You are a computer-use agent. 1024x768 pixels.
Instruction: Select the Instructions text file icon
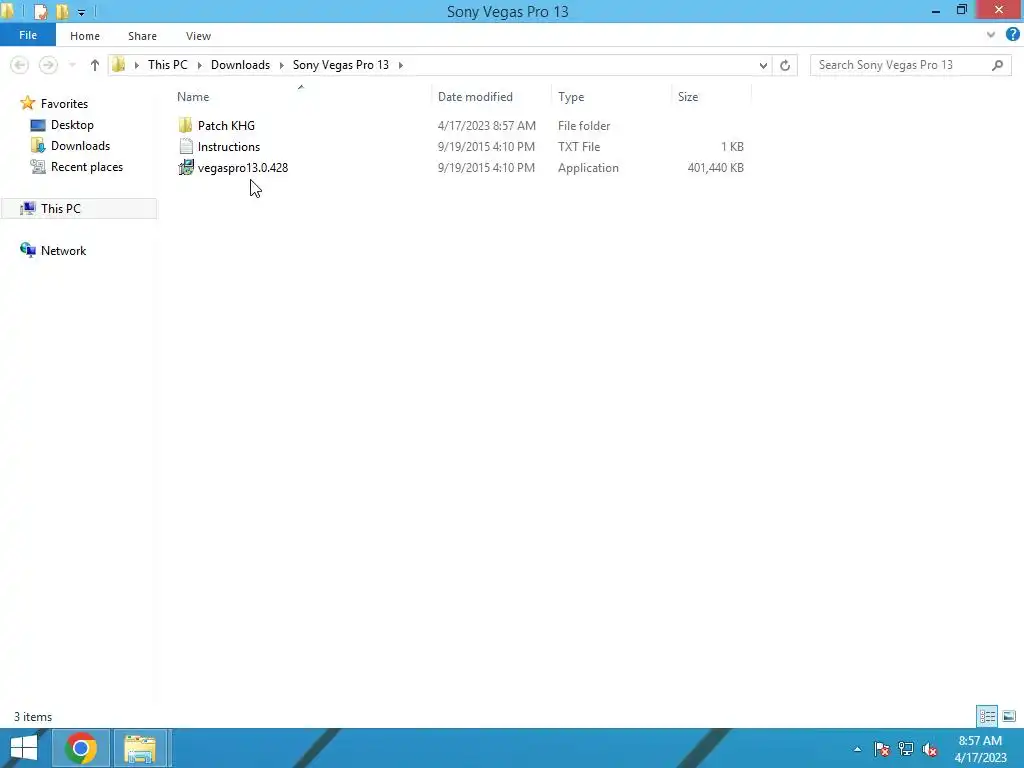click(x=186, y=146)
